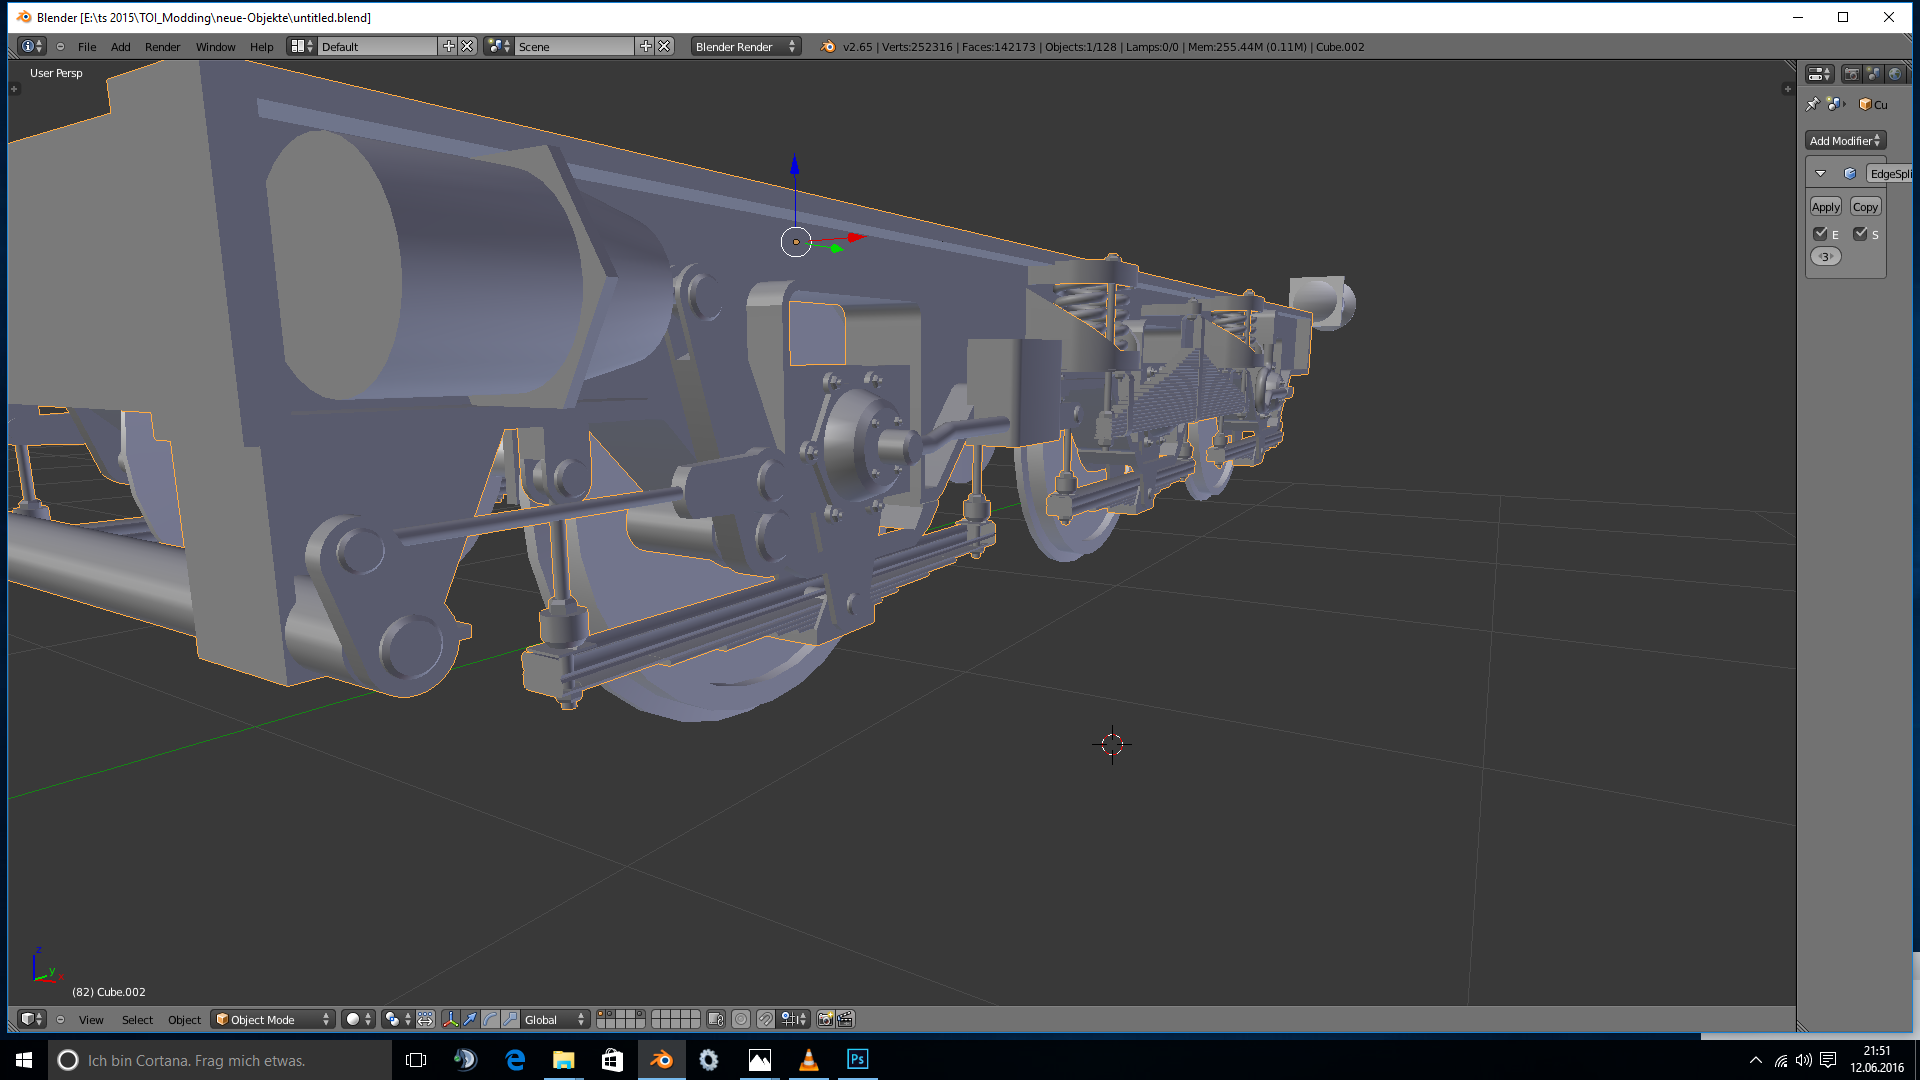Click the OpenGL render image camera icon

(825, 1019)
